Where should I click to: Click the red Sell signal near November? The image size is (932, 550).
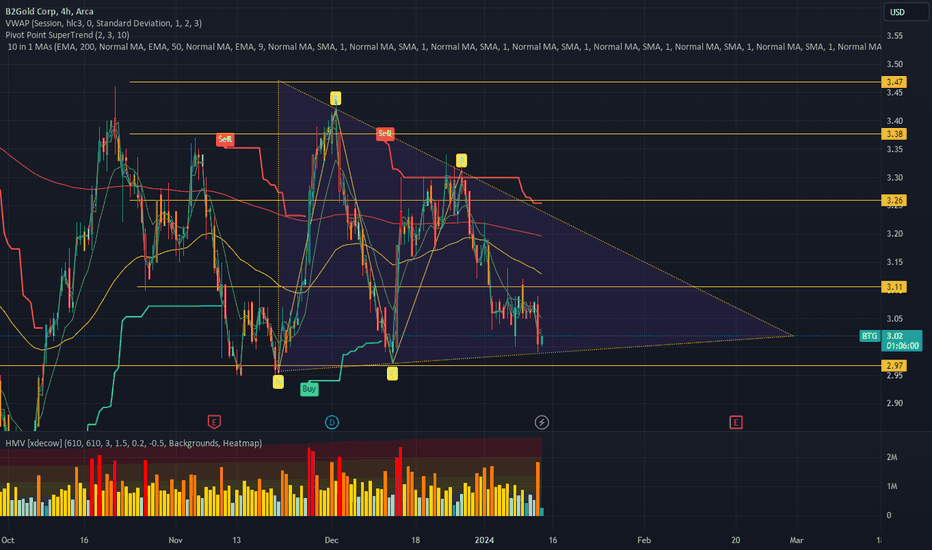coord(225,139)
